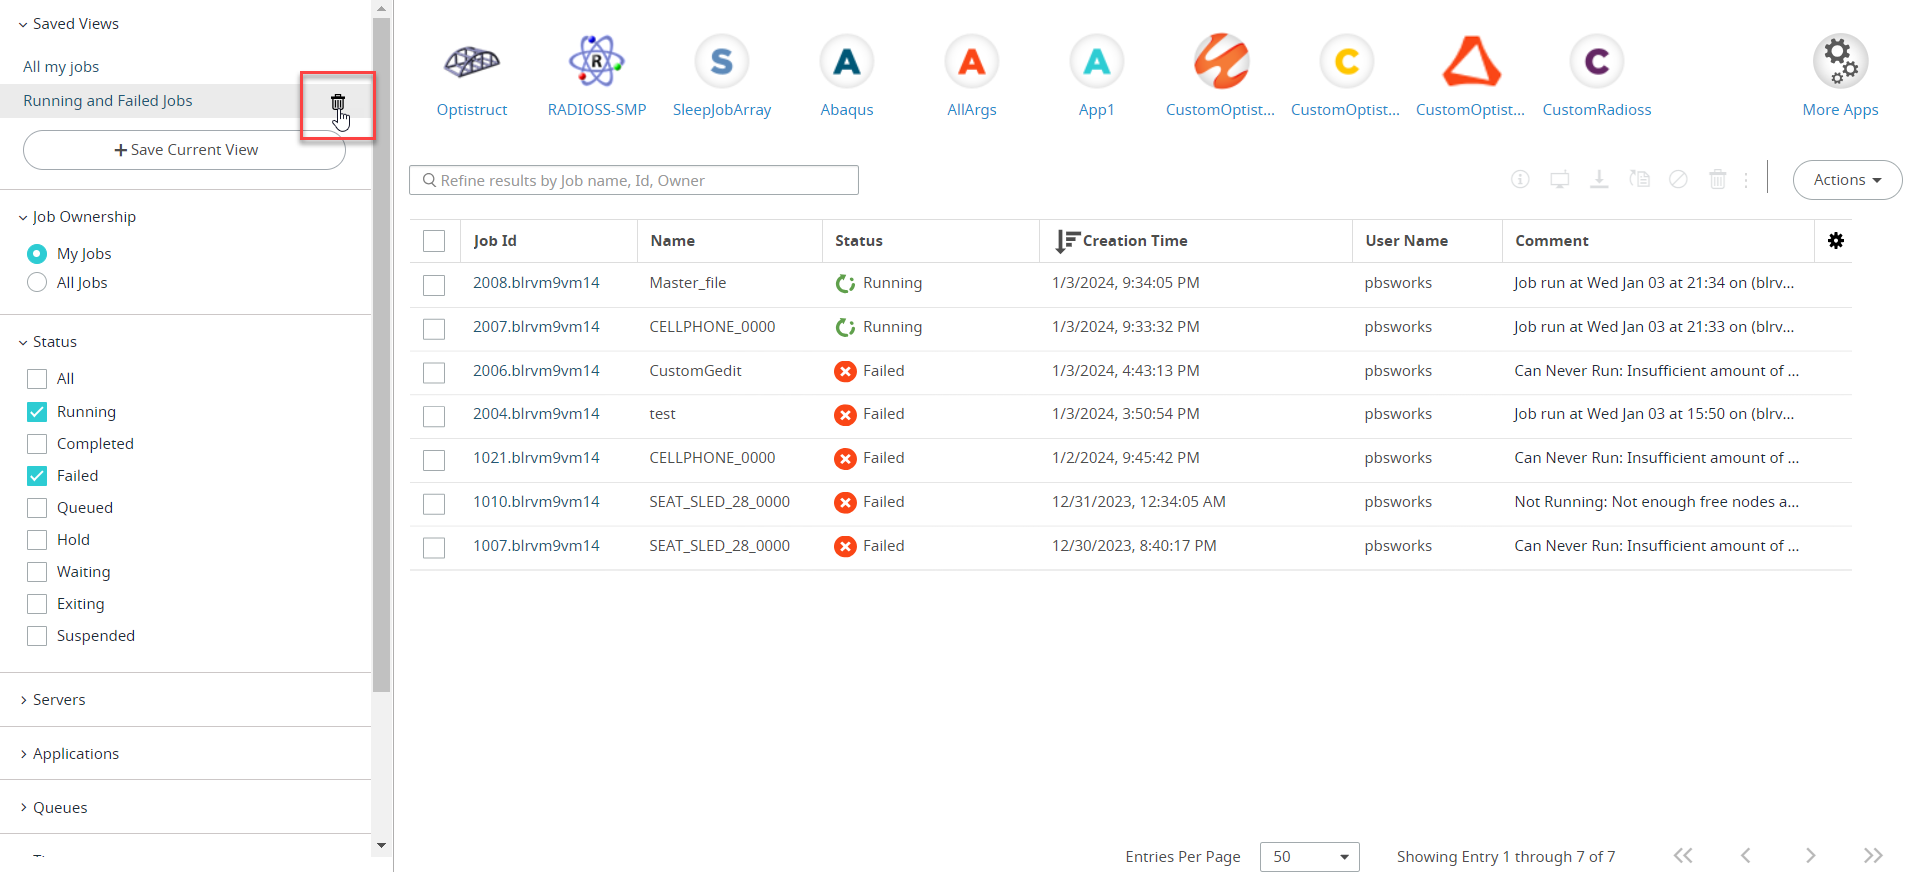Click the job search refine field
1915x872 pixels.
pyautogui.click(x=634, y=181)
